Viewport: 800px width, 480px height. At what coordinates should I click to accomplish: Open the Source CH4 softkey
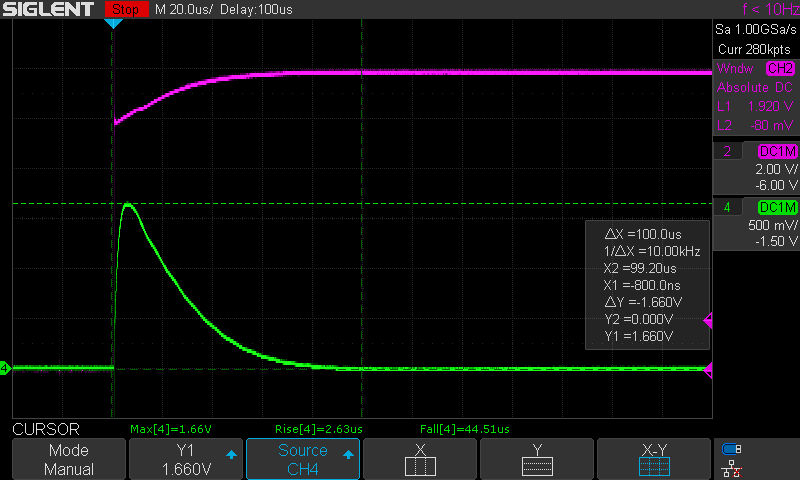303,459
